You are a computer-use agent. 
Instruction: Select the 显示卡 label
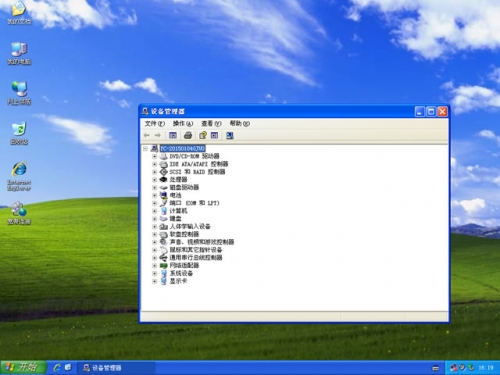click(178, 281)
